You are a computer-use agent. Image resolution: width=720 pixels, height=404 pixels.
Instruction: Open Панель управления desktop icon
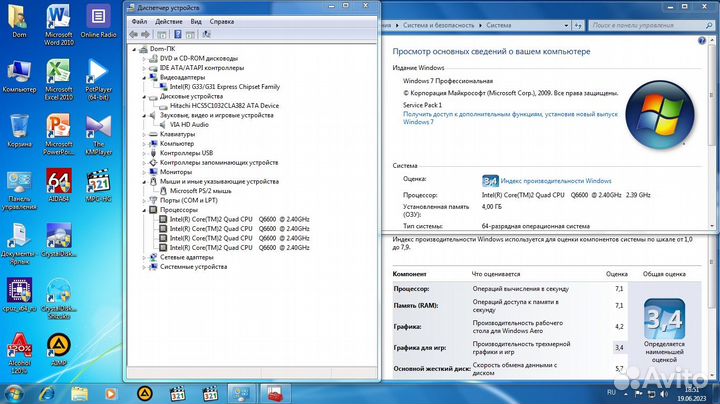pos(19,190)
